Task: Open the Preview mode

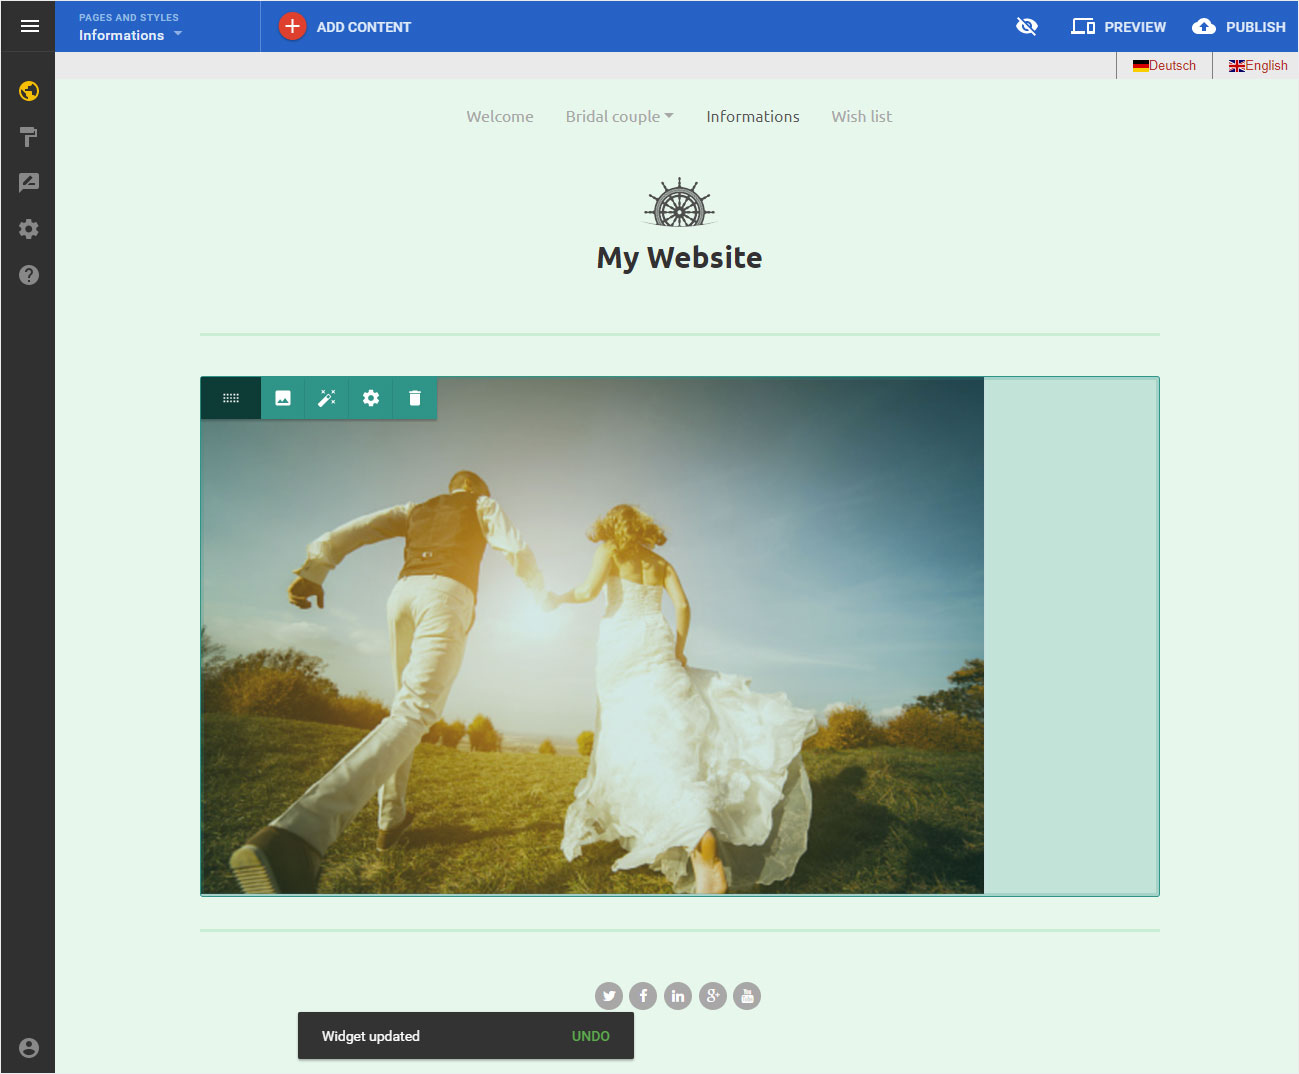Action: tap(1118, 27)
